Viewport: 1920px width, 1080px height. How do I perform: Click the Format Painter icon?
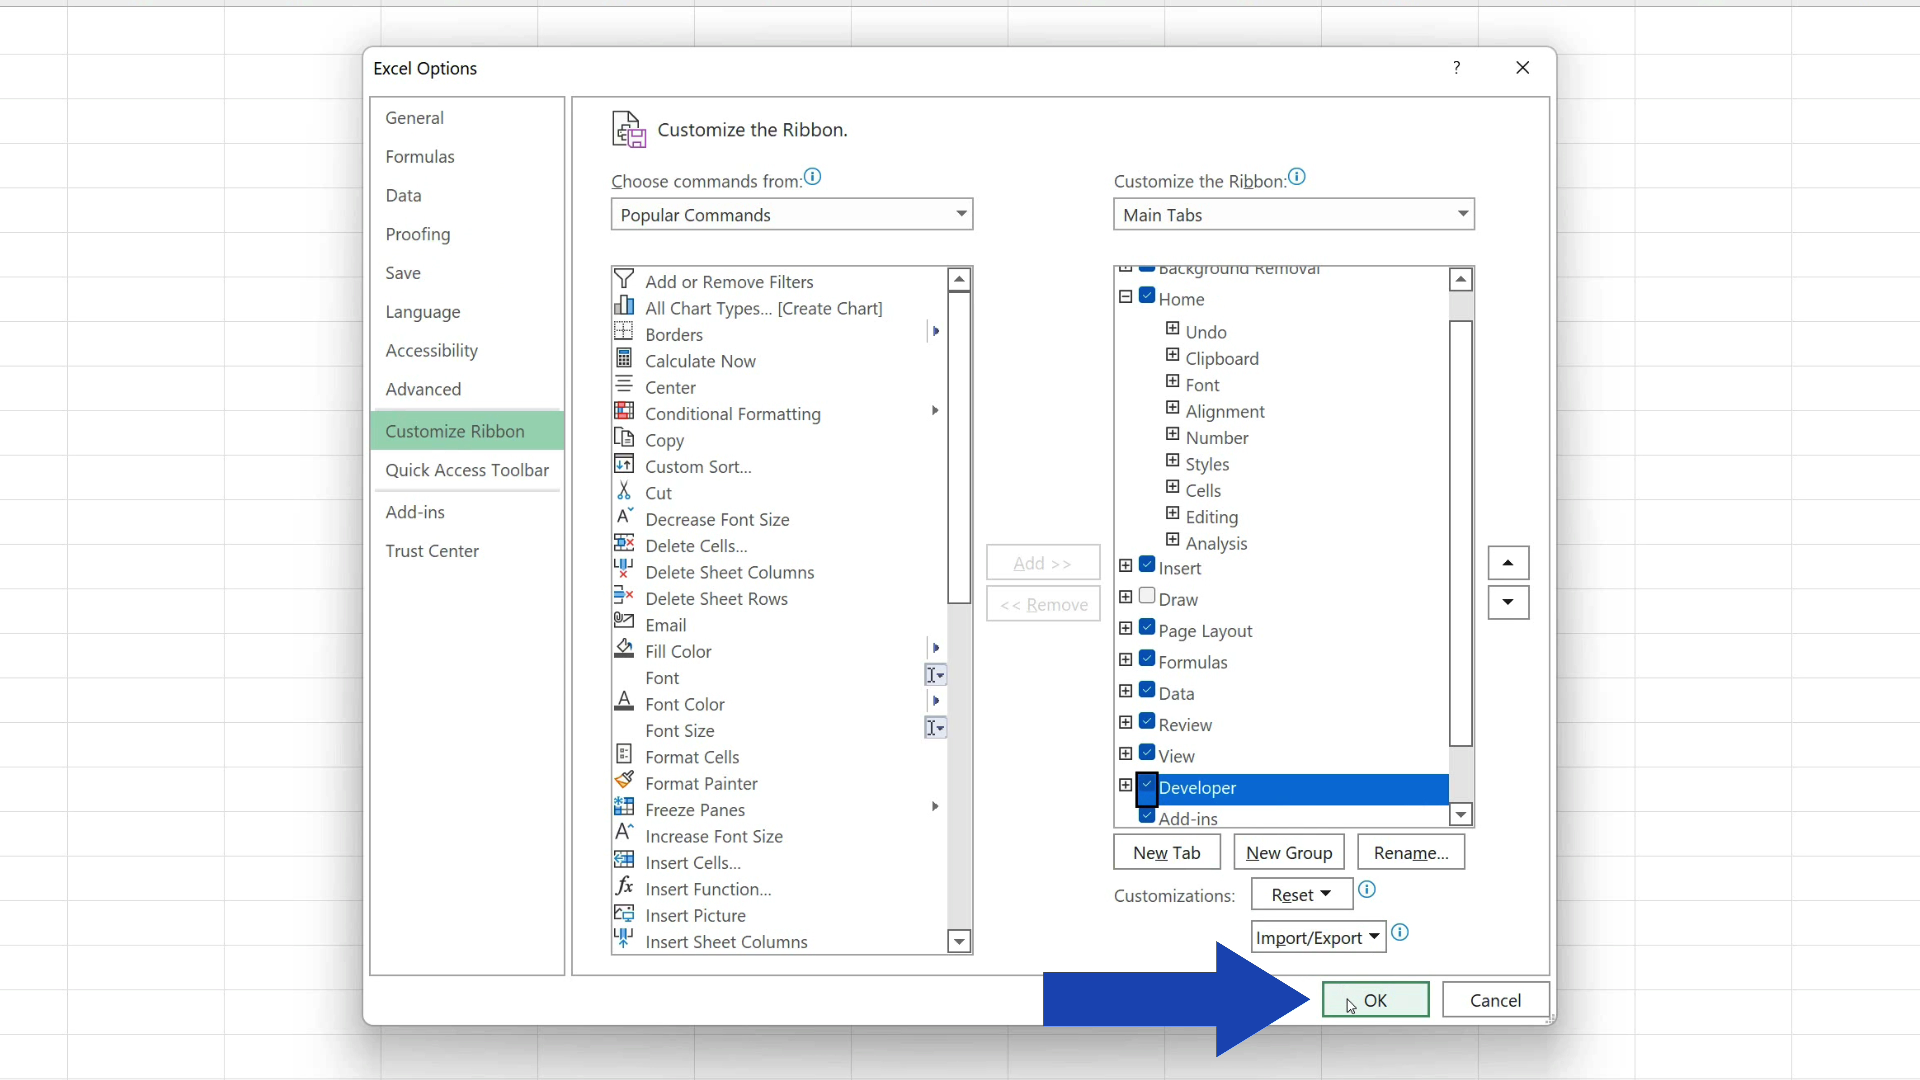click(625, 782)
